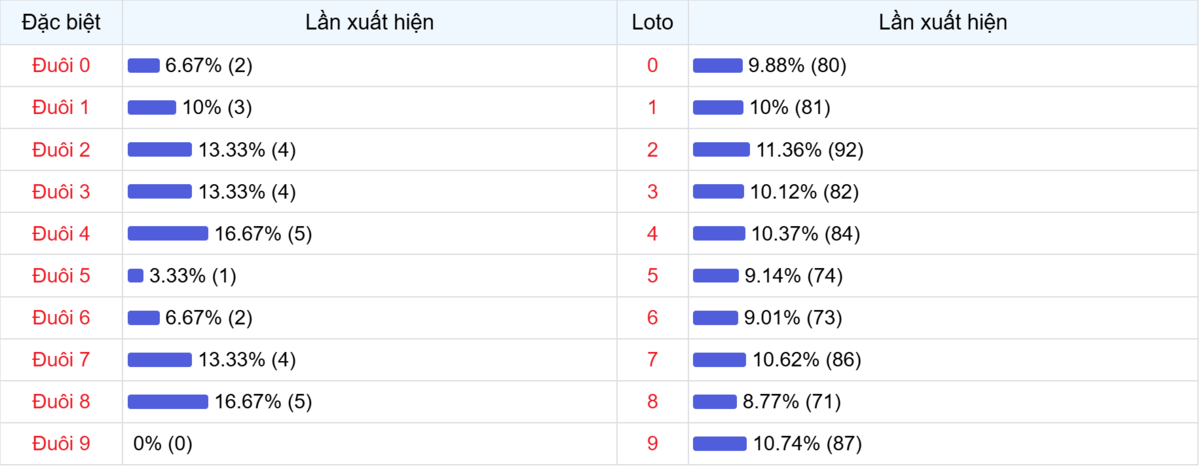This screenshot has height=466, width=1200.
Task: Click the 16.67% (5) value for Đuôi 8
Action: click(263, 402)
